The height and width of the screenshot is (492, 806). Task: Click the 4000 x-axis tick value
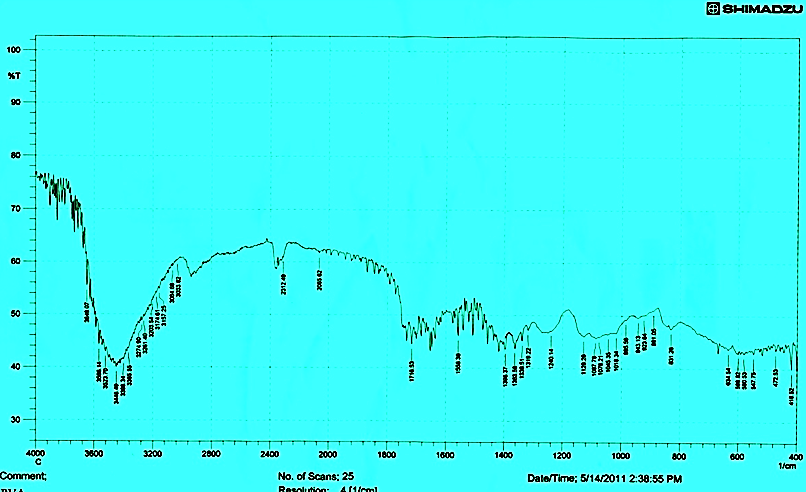(x=35, y=455)
